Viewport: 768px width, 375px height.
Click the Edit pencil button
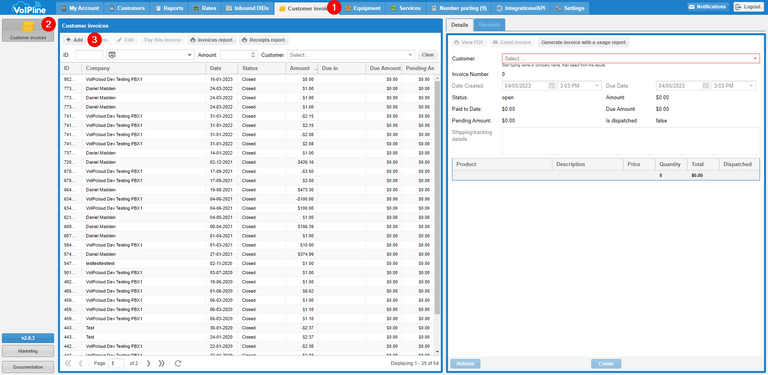[x=126, y=40]
